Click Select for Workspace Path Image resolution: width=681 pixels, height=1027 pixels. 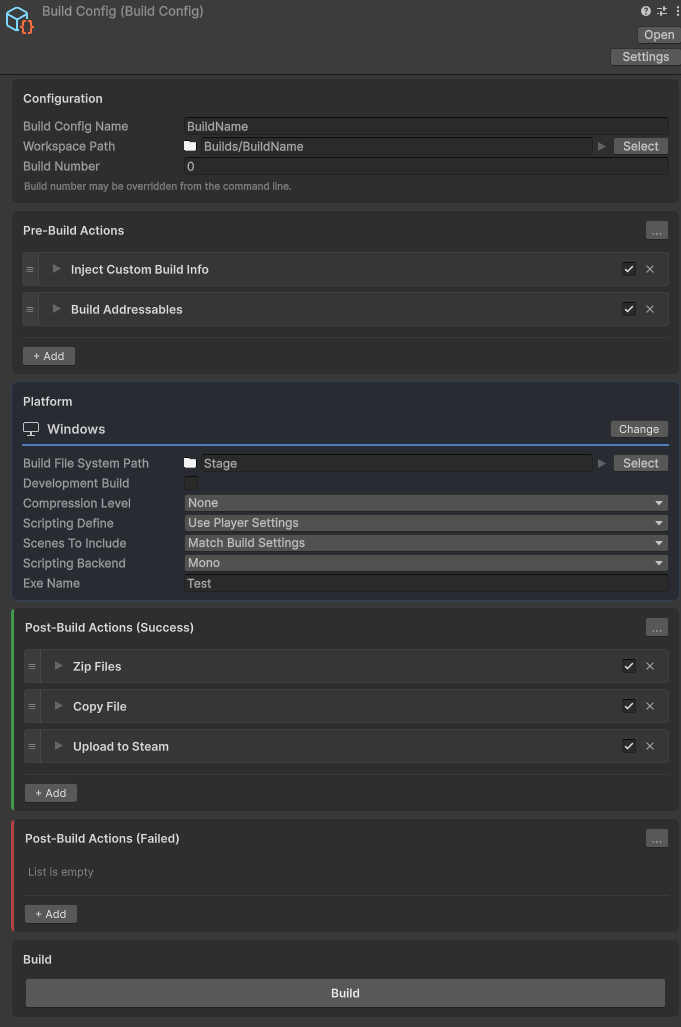click(x=640, y=146)
